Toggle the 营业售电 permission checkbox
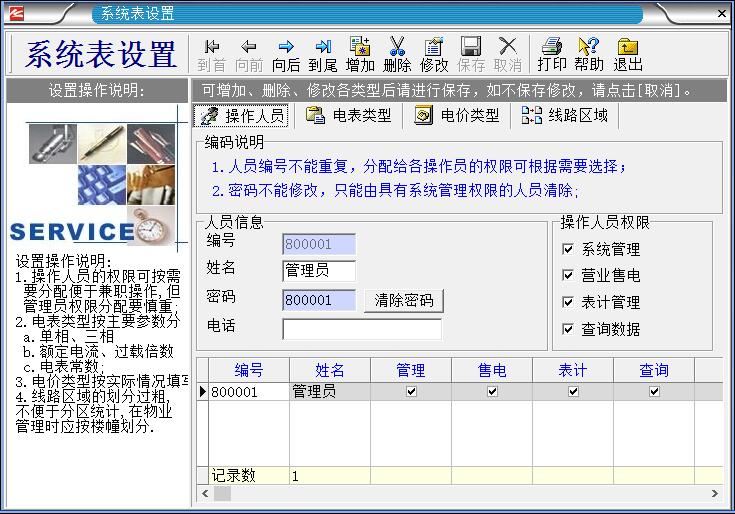735x514 pixels. [x=568, y=275]
